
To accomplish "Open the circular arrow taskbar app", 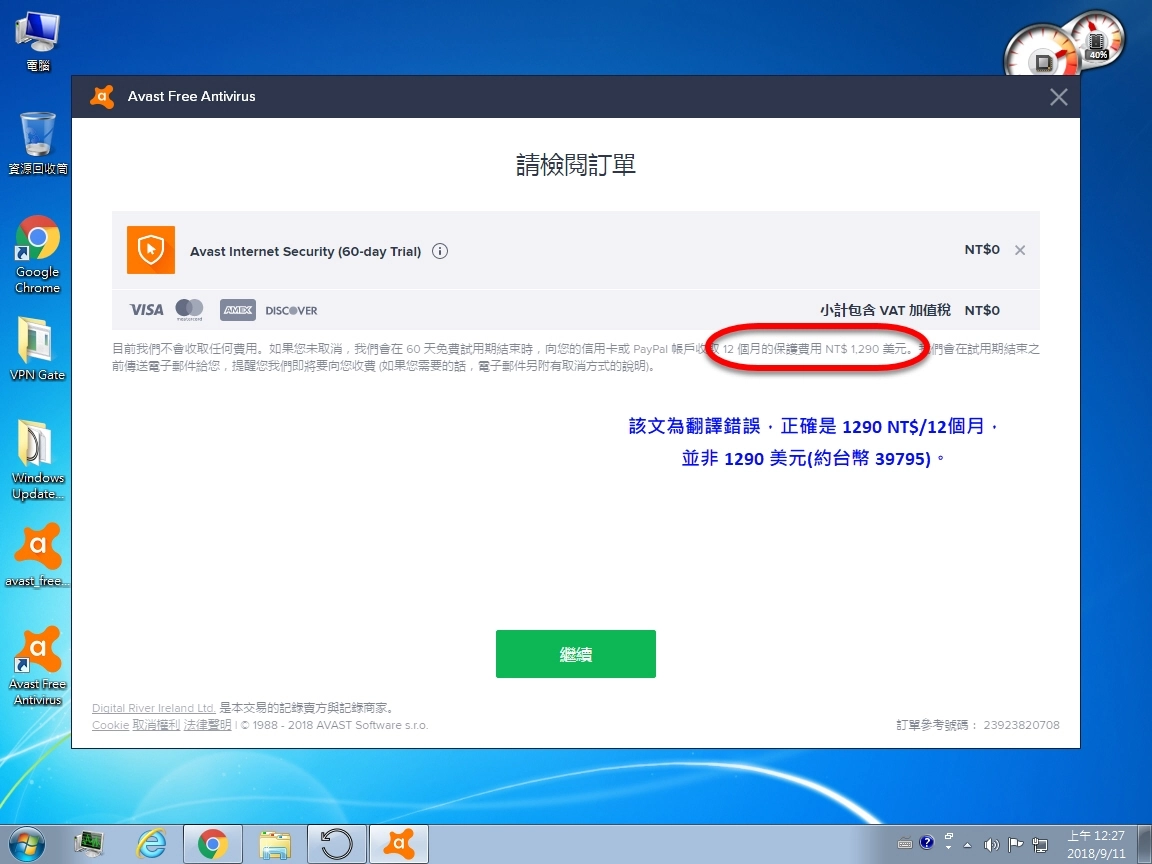I will point(336,844).
